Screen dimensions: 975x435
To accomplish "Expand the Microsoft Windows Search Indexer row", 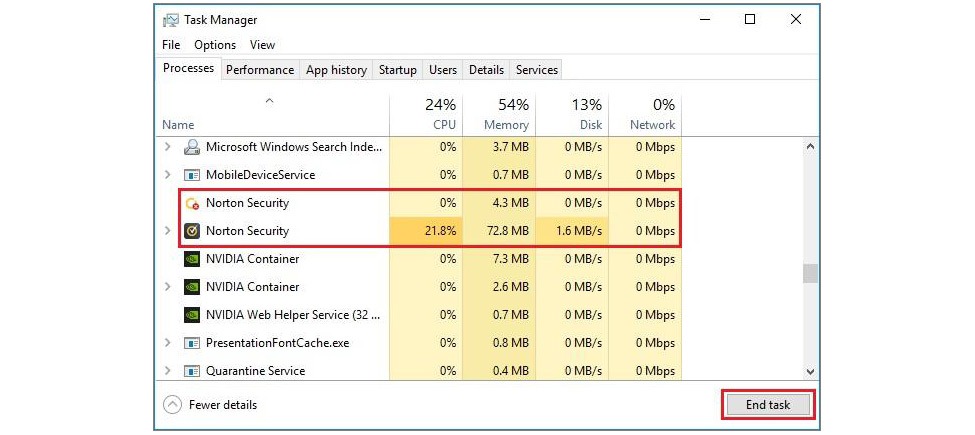I will tap(167, 147).
